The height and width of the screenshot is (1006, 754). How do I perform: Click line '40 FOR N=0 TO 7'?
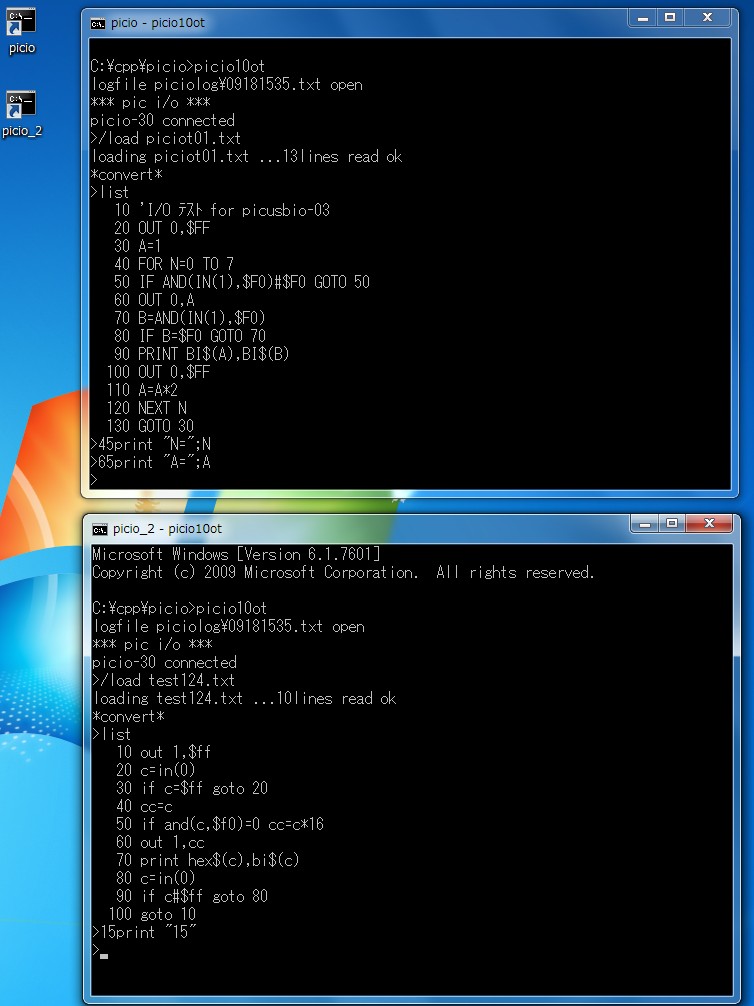click(174, 264)
